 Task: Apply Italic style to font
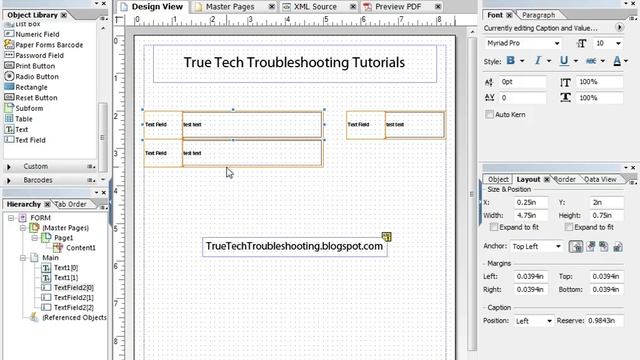tap(538, 61)
